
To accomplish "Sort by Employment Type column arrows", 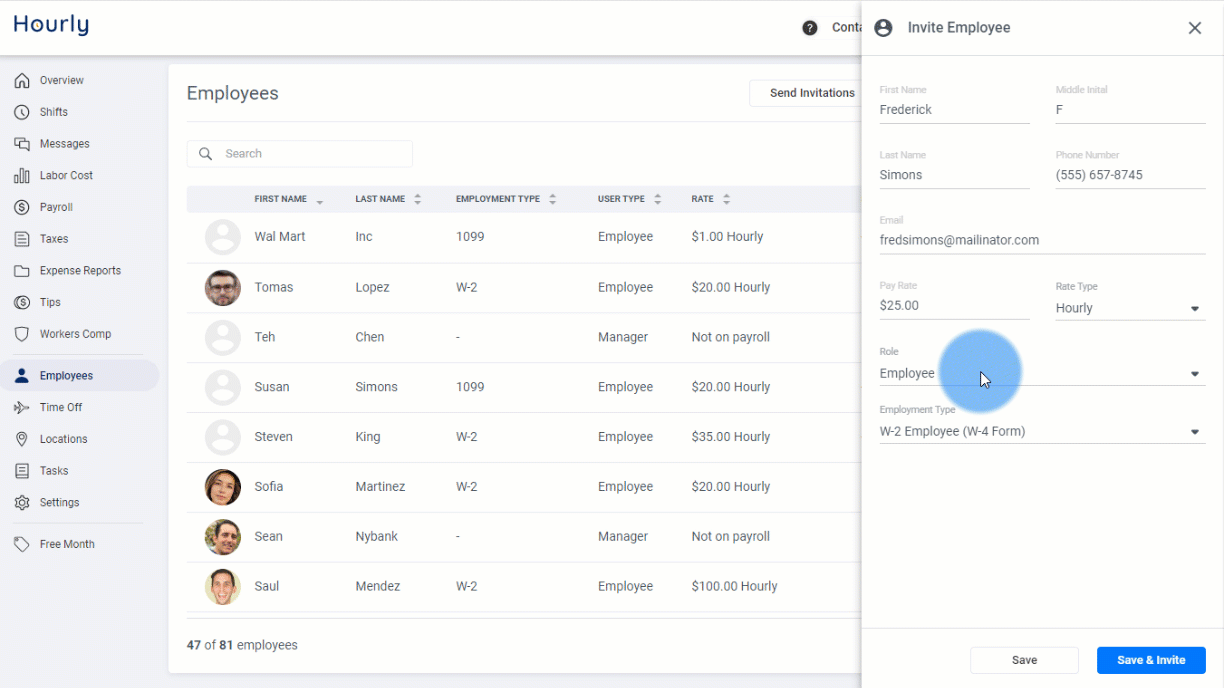I will click(x=553, y=199).
